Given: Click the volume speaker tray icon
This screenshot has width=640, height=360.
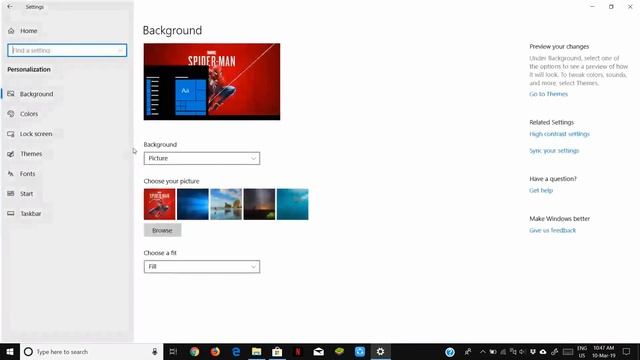Looking at the screenshot, I should click(x=522, y=352).
